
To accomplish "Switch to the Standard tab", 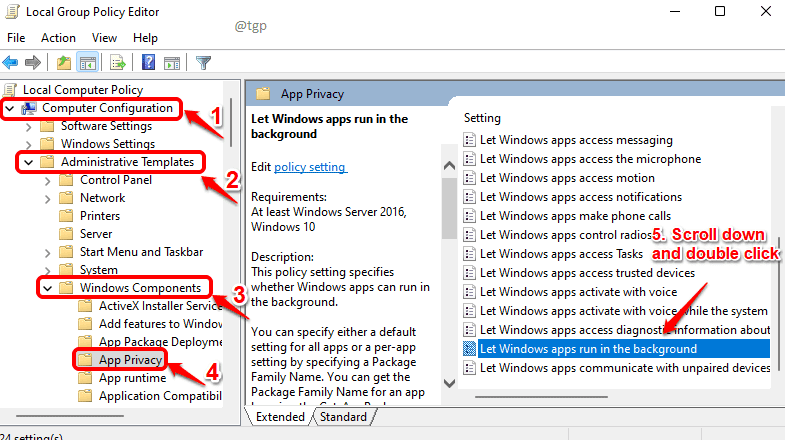I will pyautogui.click(x=342, y=416).
